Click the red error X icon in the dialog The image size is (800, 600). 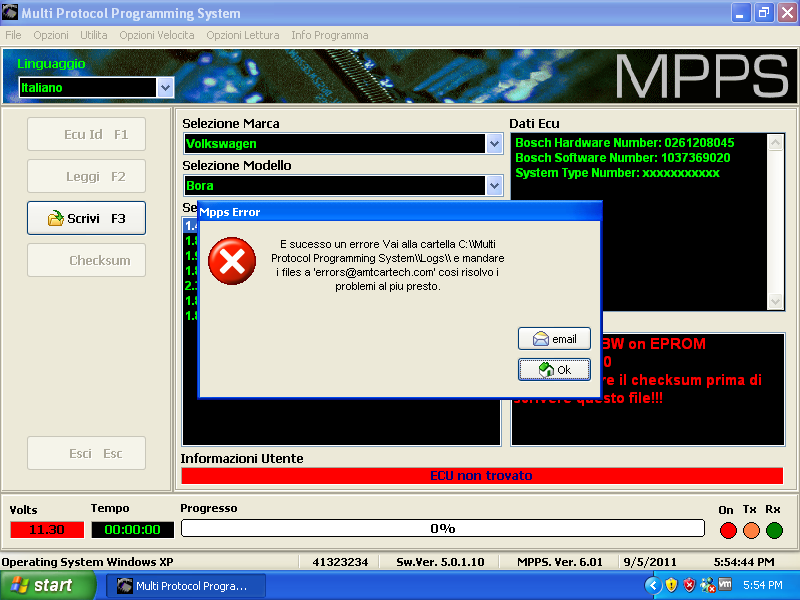click(232, 261)
